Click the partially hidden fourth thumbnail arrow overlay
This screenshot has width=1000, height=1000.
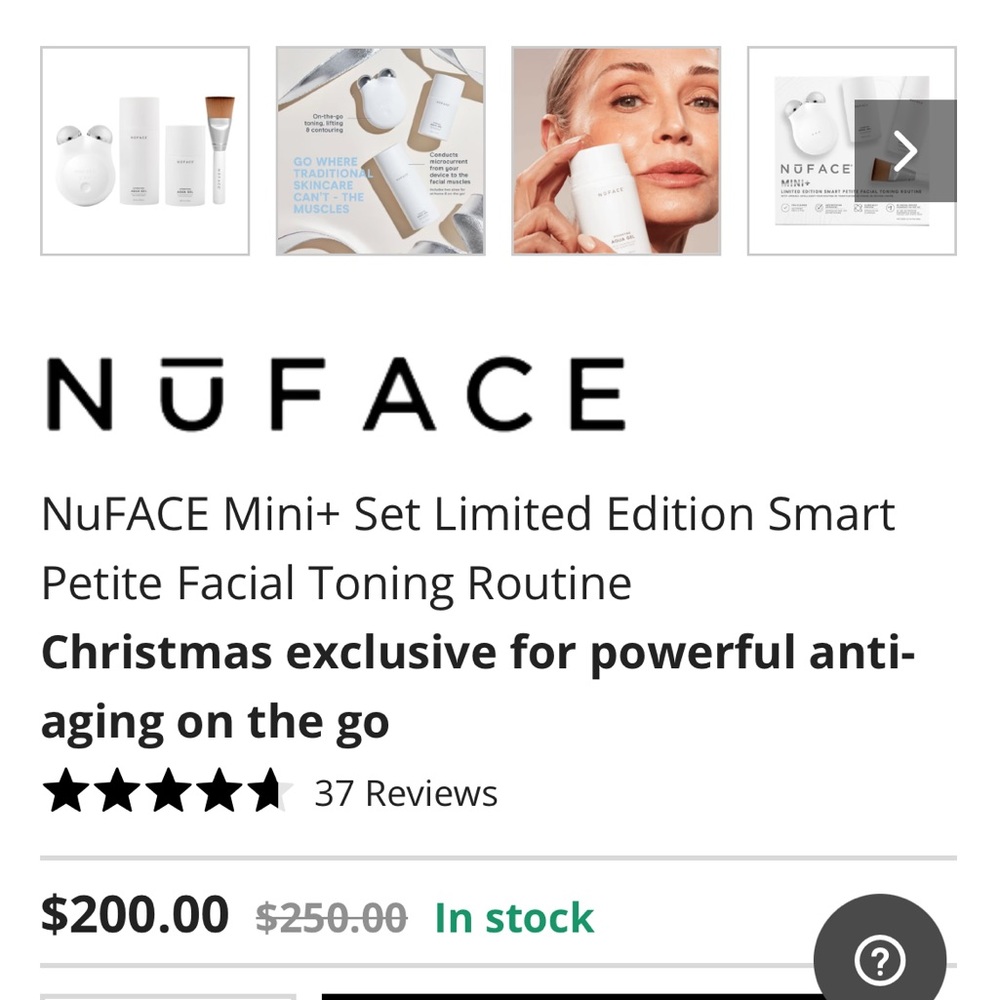[906, 149]
